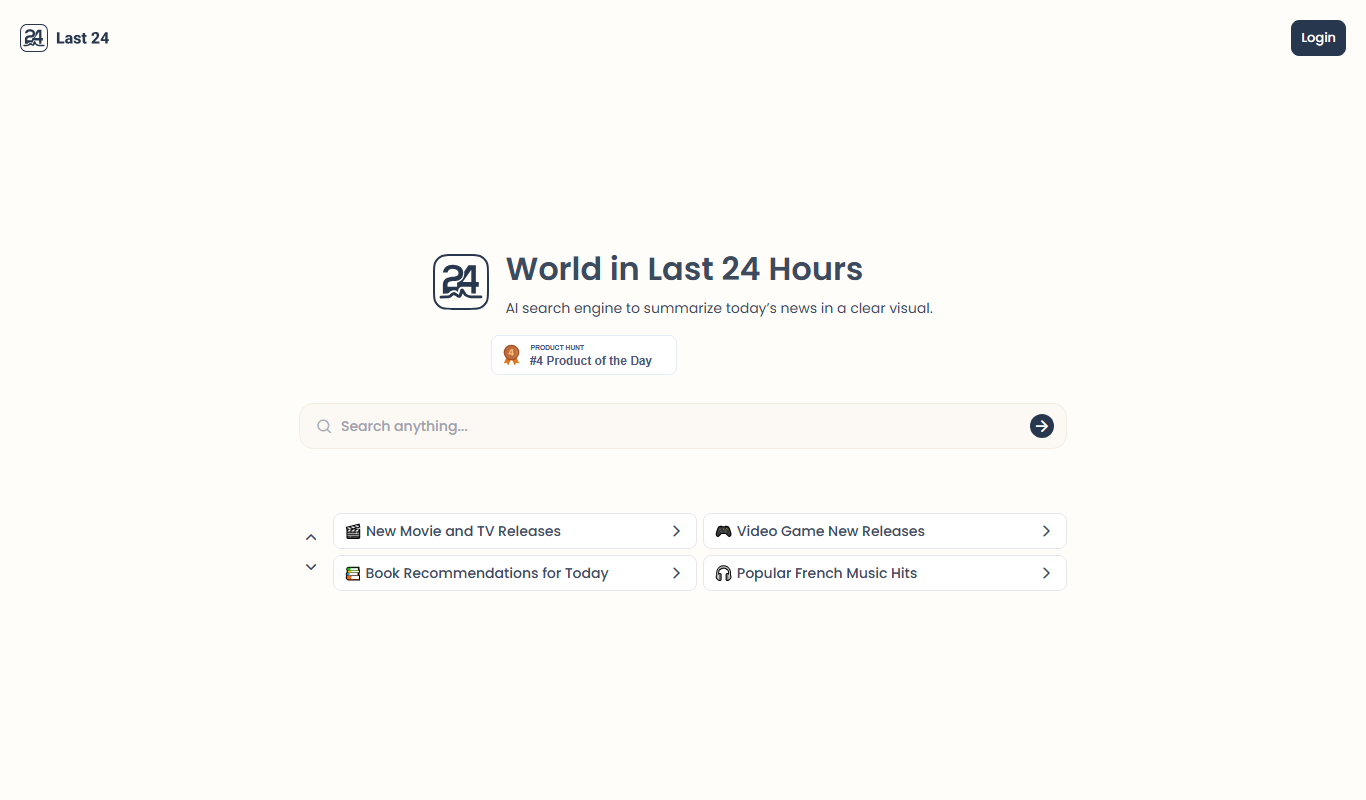Viewport: 1366px width, 800px height.
Task: Open Video Game New Releases suggestion
Action: [885, 531]
